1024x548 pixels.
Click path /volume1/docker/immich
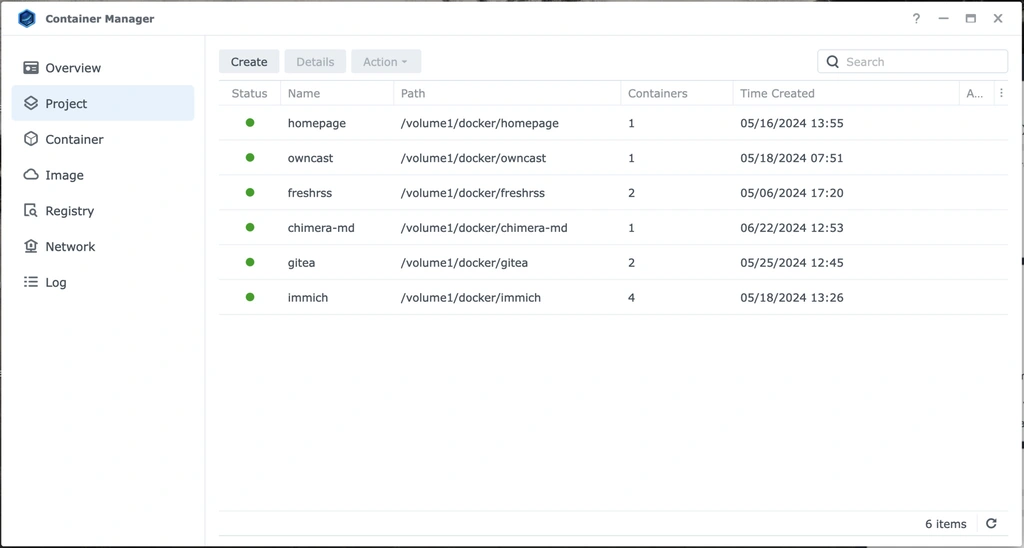(470, 297)
